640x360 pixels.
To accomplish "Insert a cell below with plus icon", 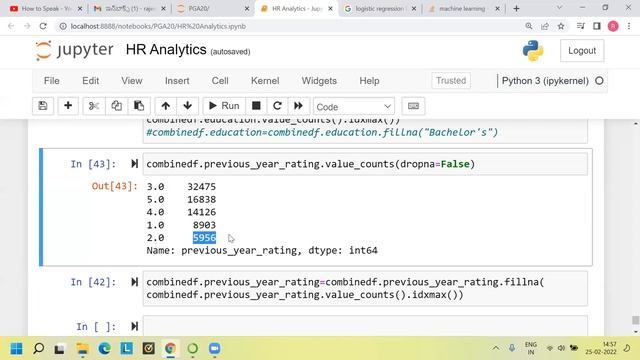I will point(68,106).
